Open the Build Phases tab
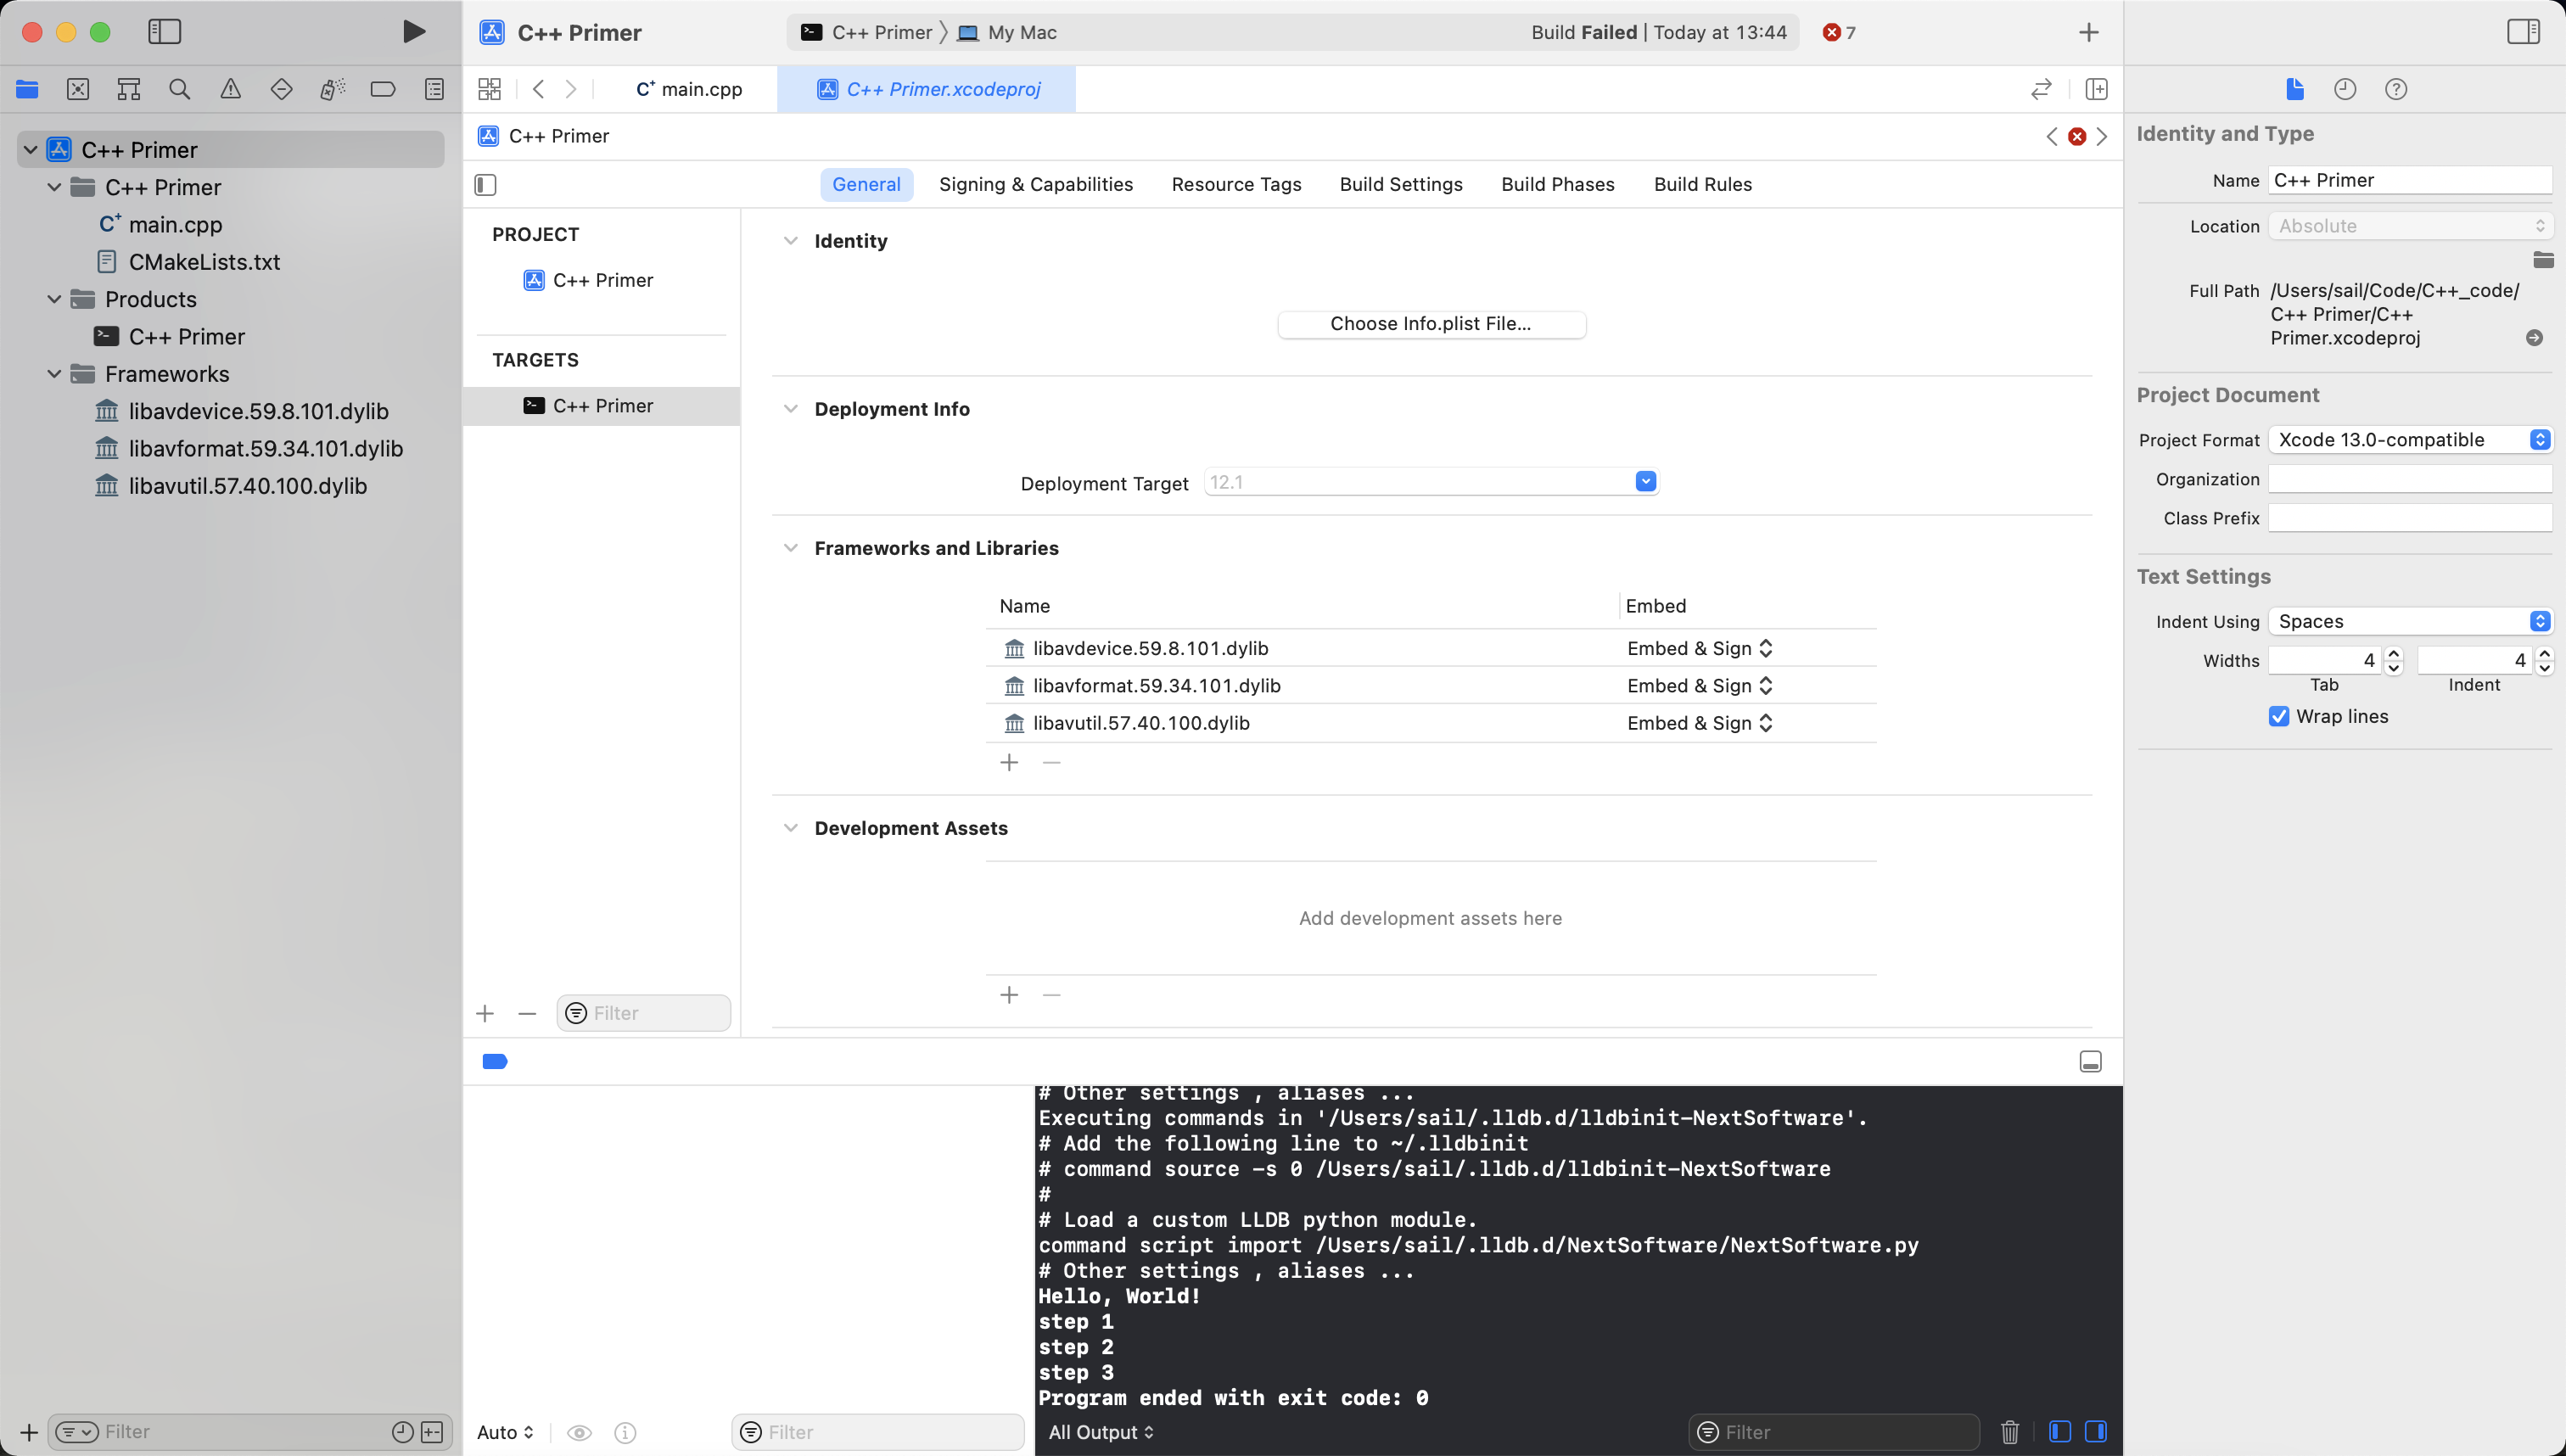Image resolution: width=2566 pixels, height=1456 pixels. (1558, 184)
